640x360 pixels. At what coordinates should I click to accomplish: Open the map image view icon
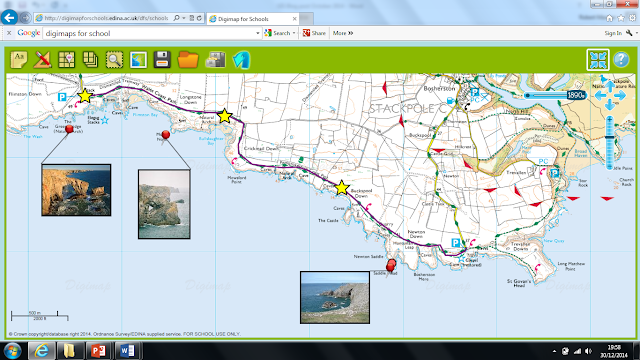click(x=138, y=60)
